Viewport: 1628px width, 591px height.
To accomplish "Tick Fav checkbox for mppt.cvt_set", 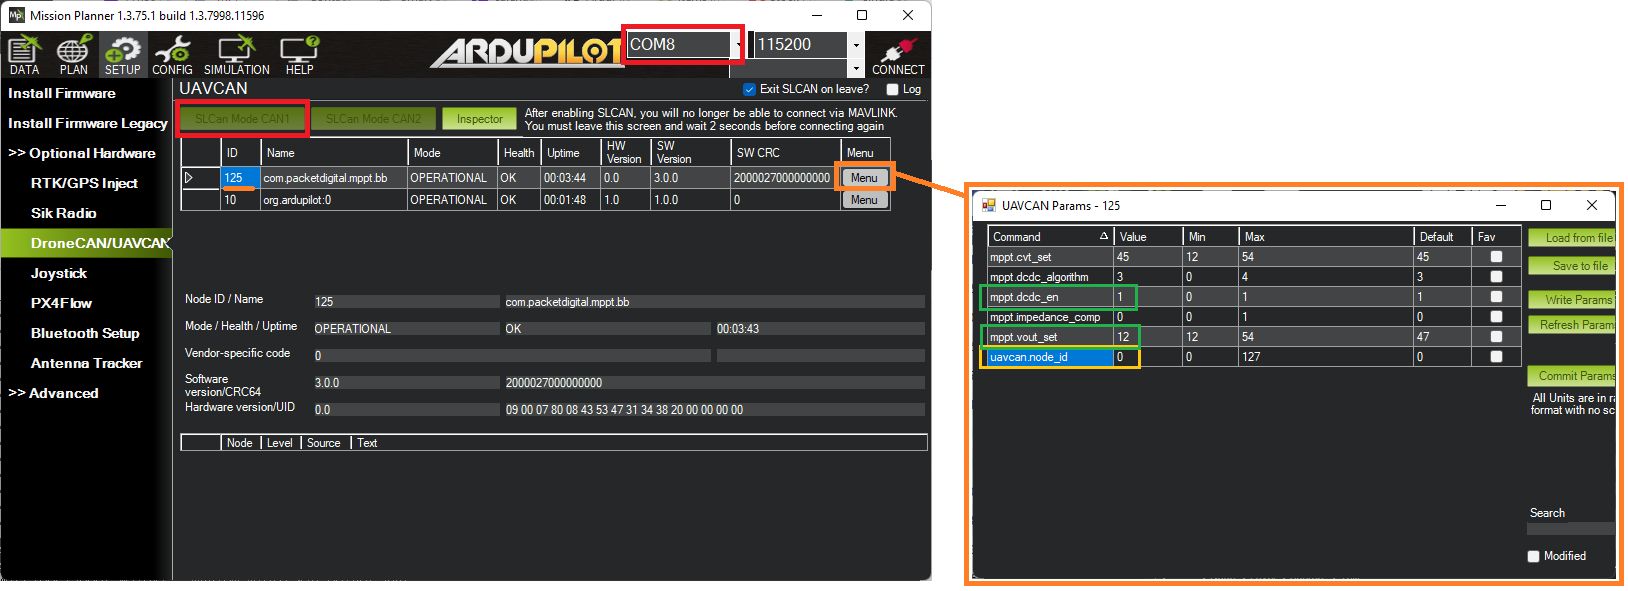I will click(1496, 257).
